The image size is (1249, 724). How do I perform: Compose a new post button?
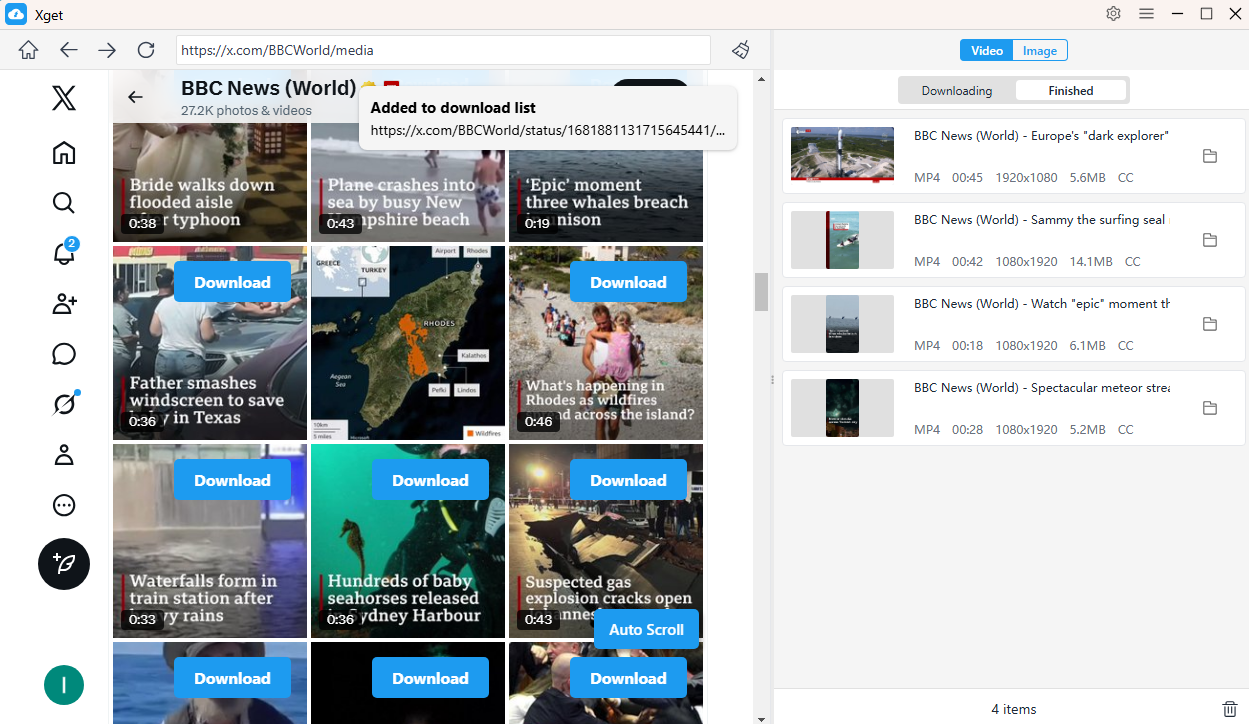click(x=64, y=564)
